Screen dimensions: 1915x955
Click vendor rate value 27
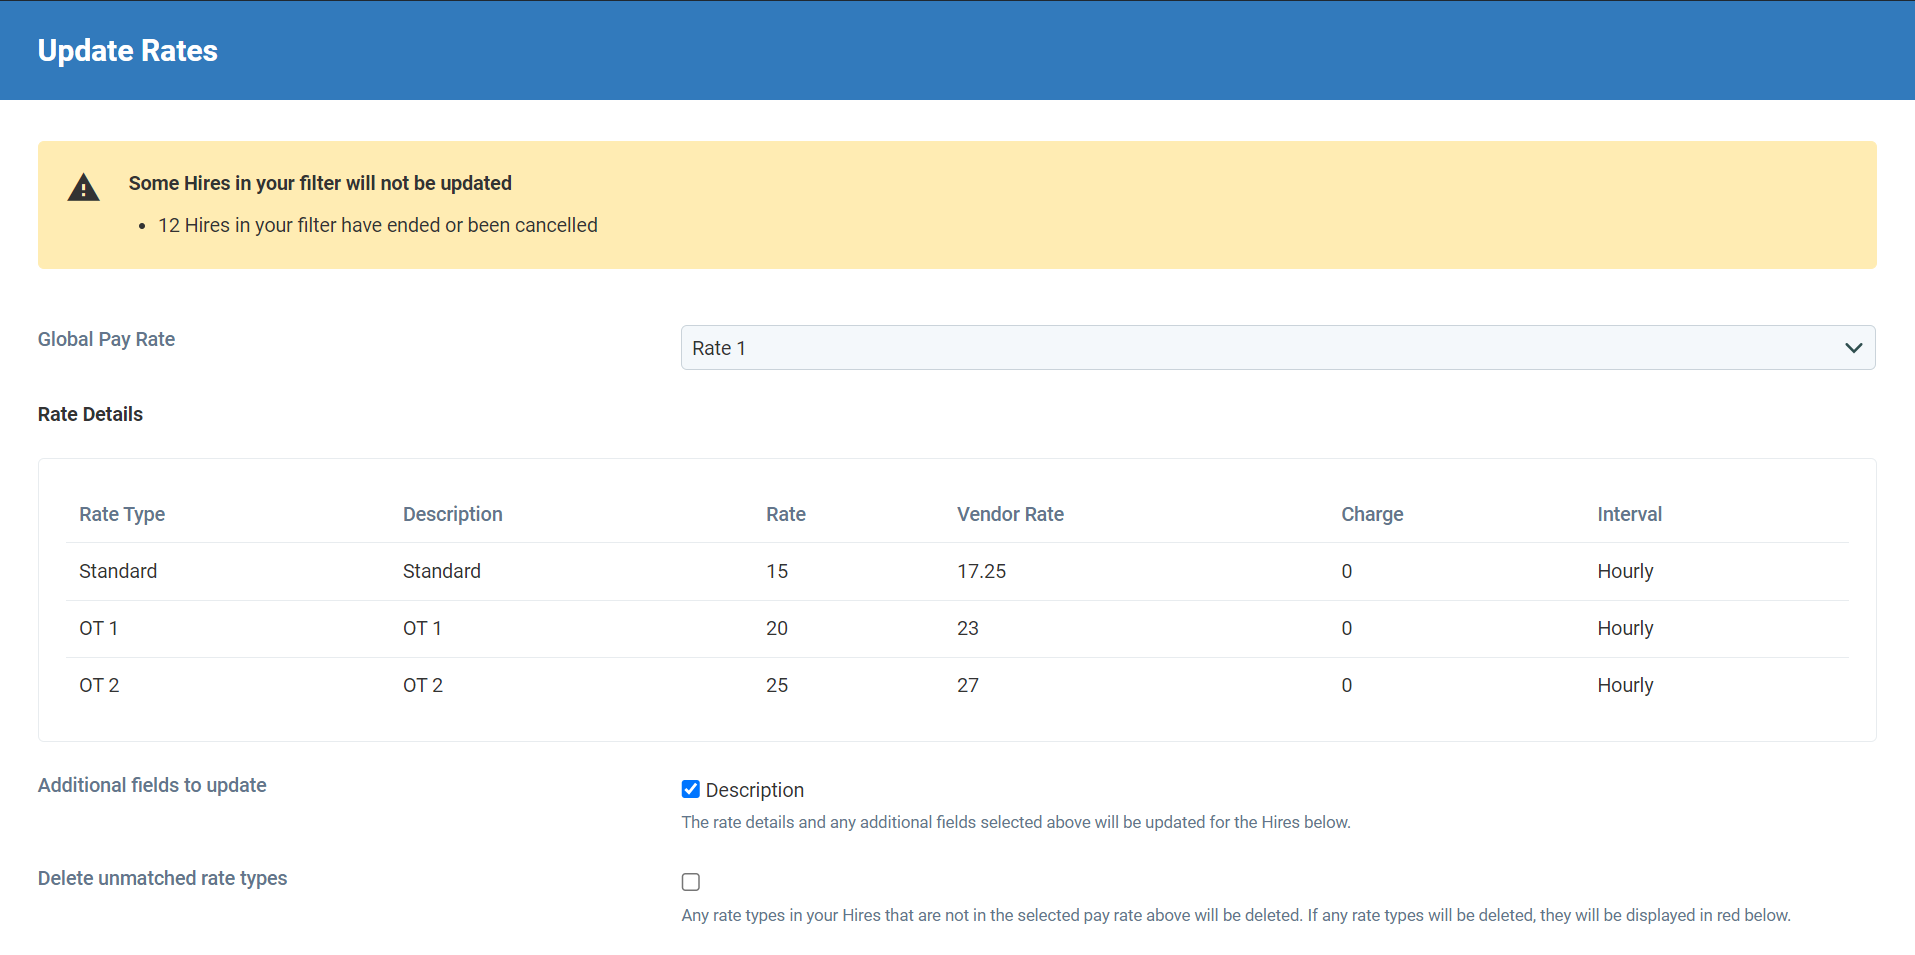[x=967, y=685]
